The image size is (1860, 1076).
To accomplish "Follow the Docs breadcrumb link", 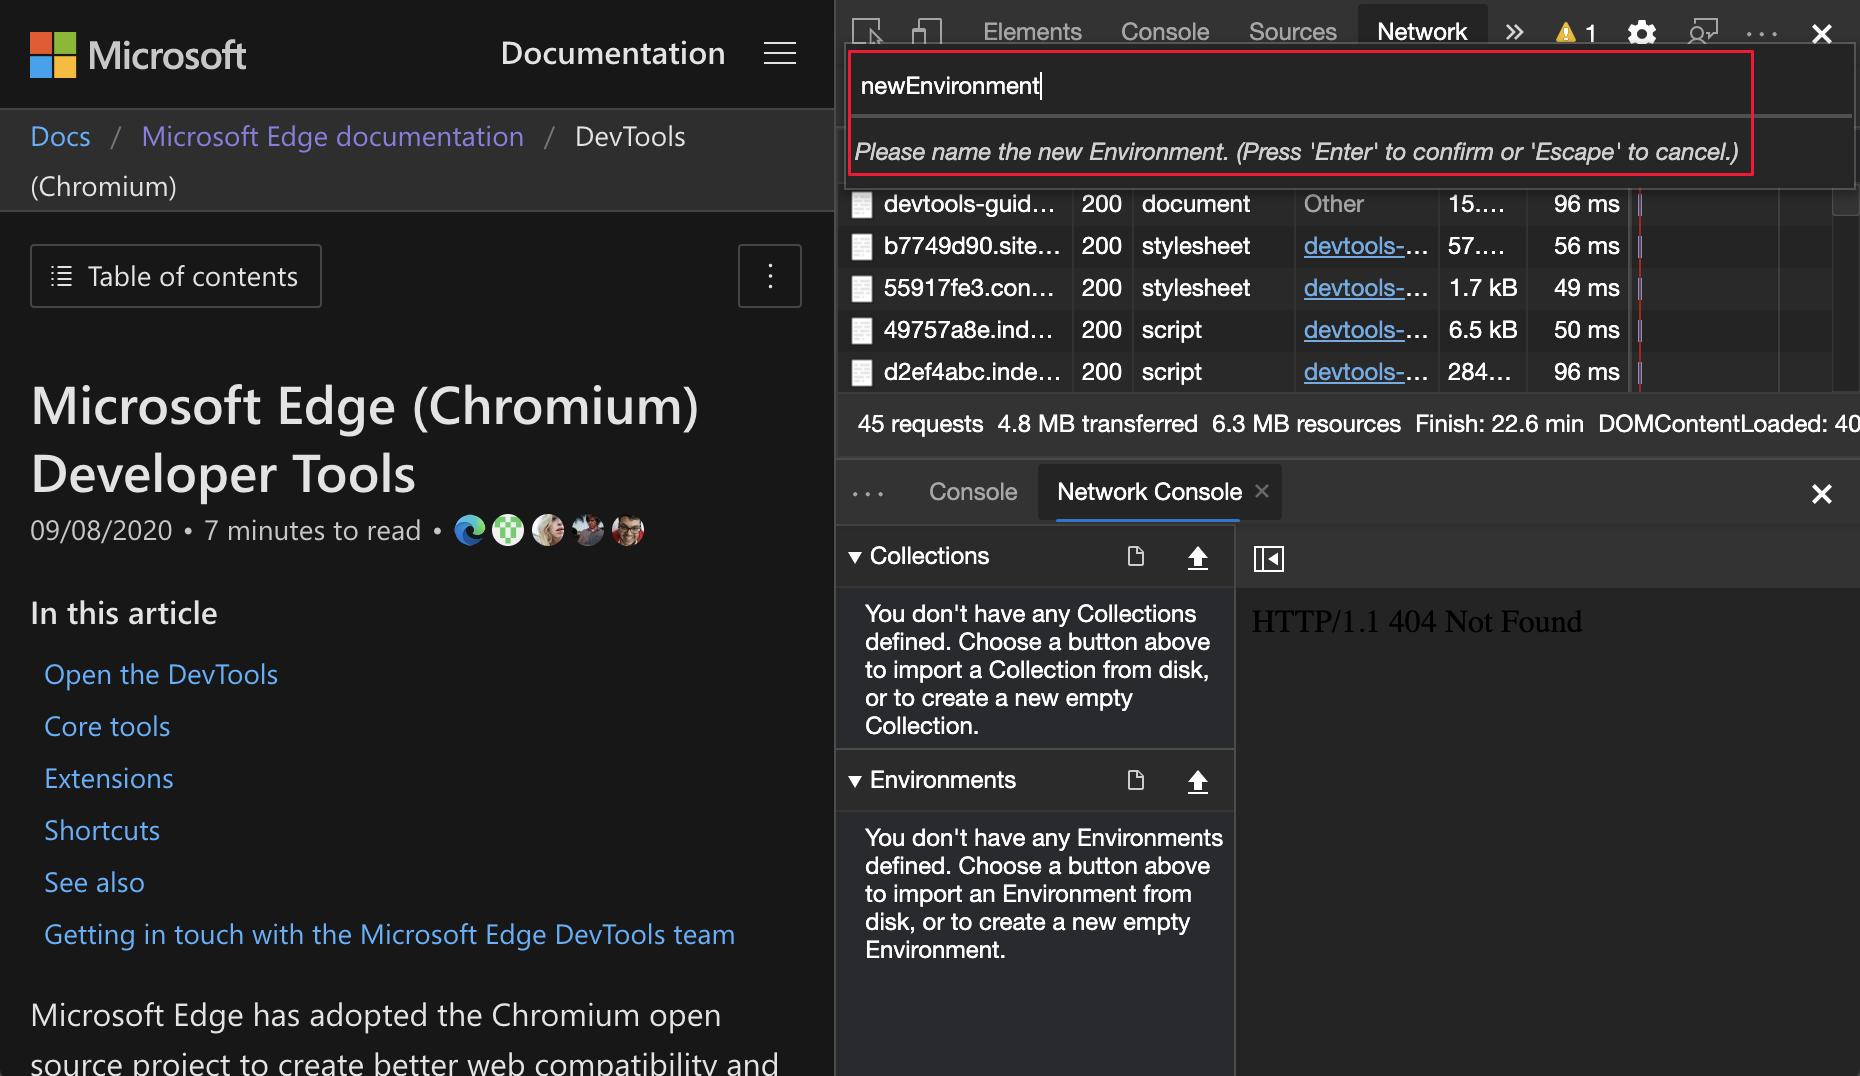I will tap(61, 136).
